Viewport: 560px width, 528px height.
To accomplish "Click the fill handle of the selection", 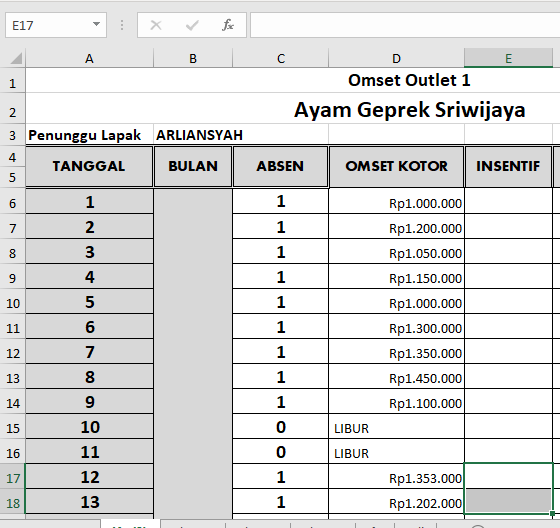I will (552, 514).
